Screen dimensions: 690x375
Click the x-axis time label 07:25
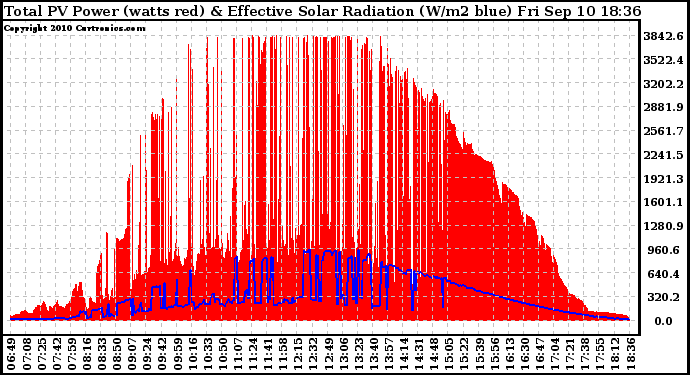click(41, 354)
